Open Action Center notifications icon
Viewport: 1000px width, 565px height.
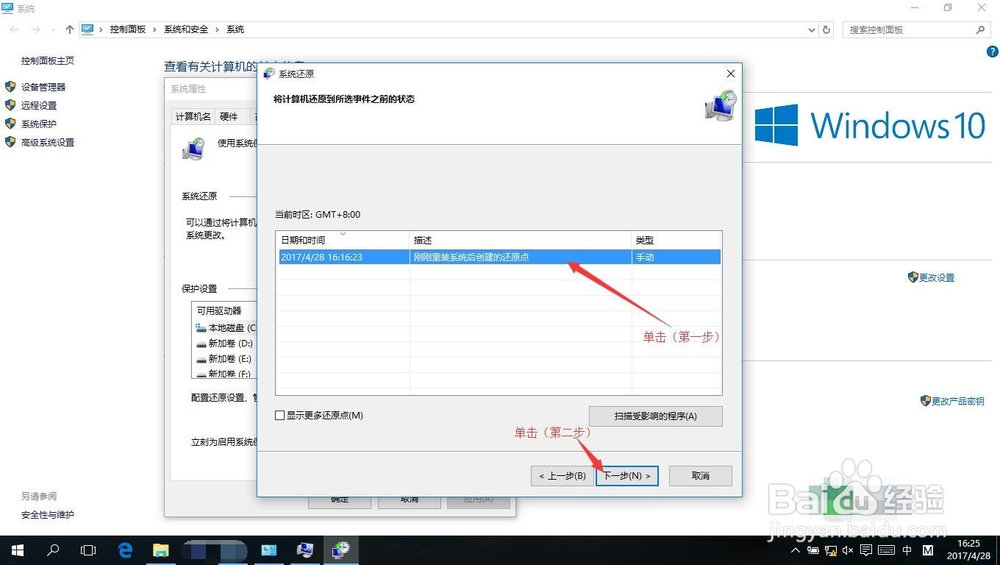(x=866, y=550)
